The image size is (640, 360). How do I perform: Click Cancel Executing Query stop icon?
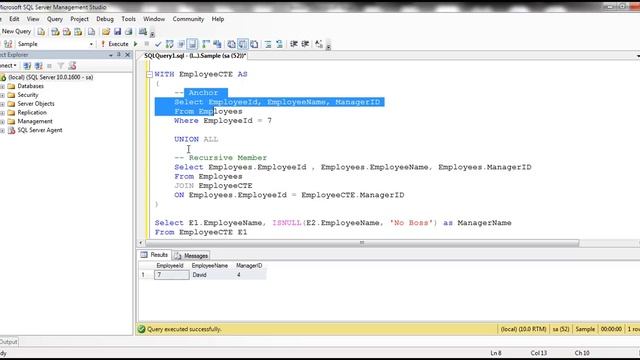point(147,44)
